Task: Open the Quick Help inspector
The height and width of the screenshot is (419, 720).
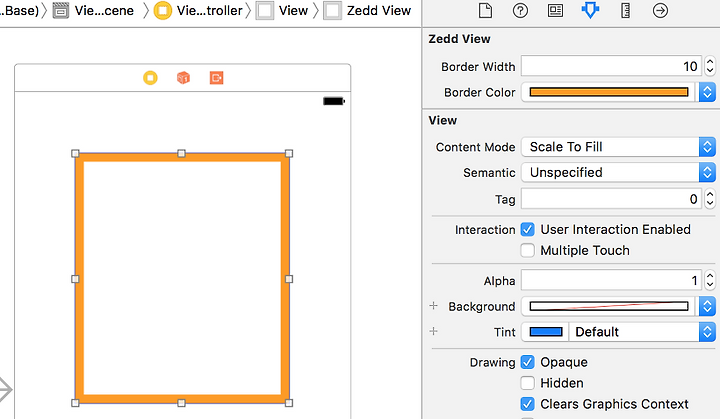Action: coord(520,10)
